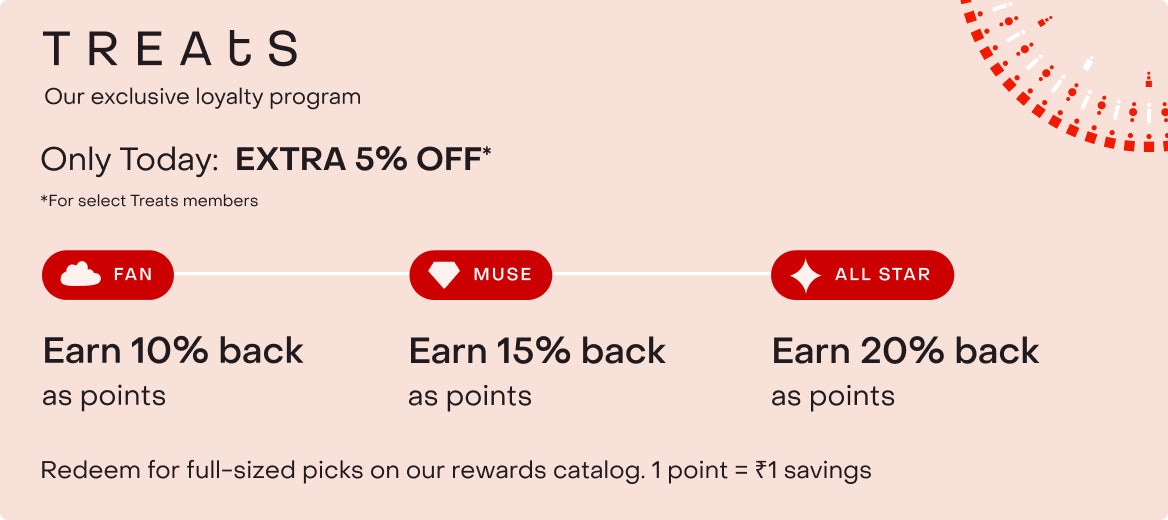
Task: Click the red sunburst decoration in the corner
Action: [x=1080, y=75]
